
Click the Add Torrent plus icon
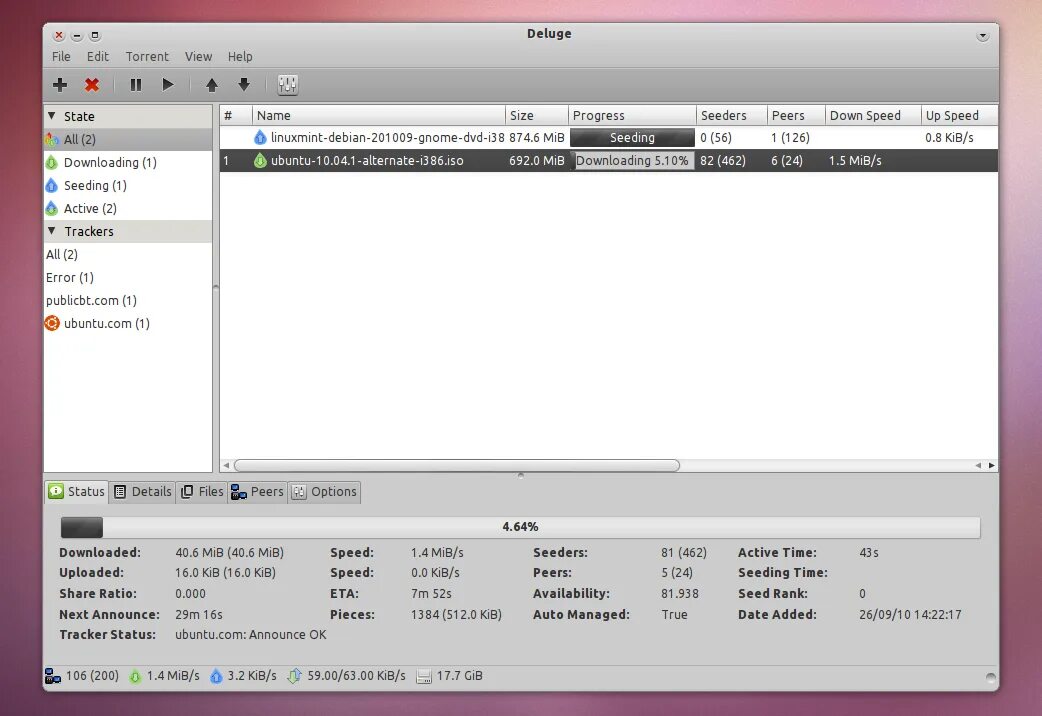click(60, 84)
